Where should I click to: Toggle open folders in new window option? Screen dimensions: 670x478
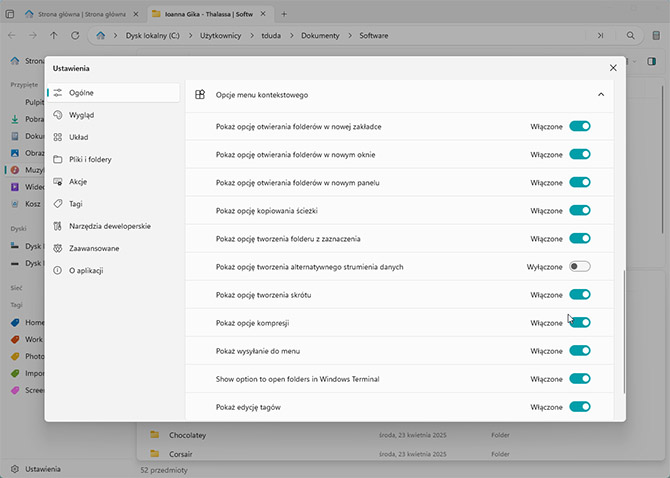[x=580, y=154]
